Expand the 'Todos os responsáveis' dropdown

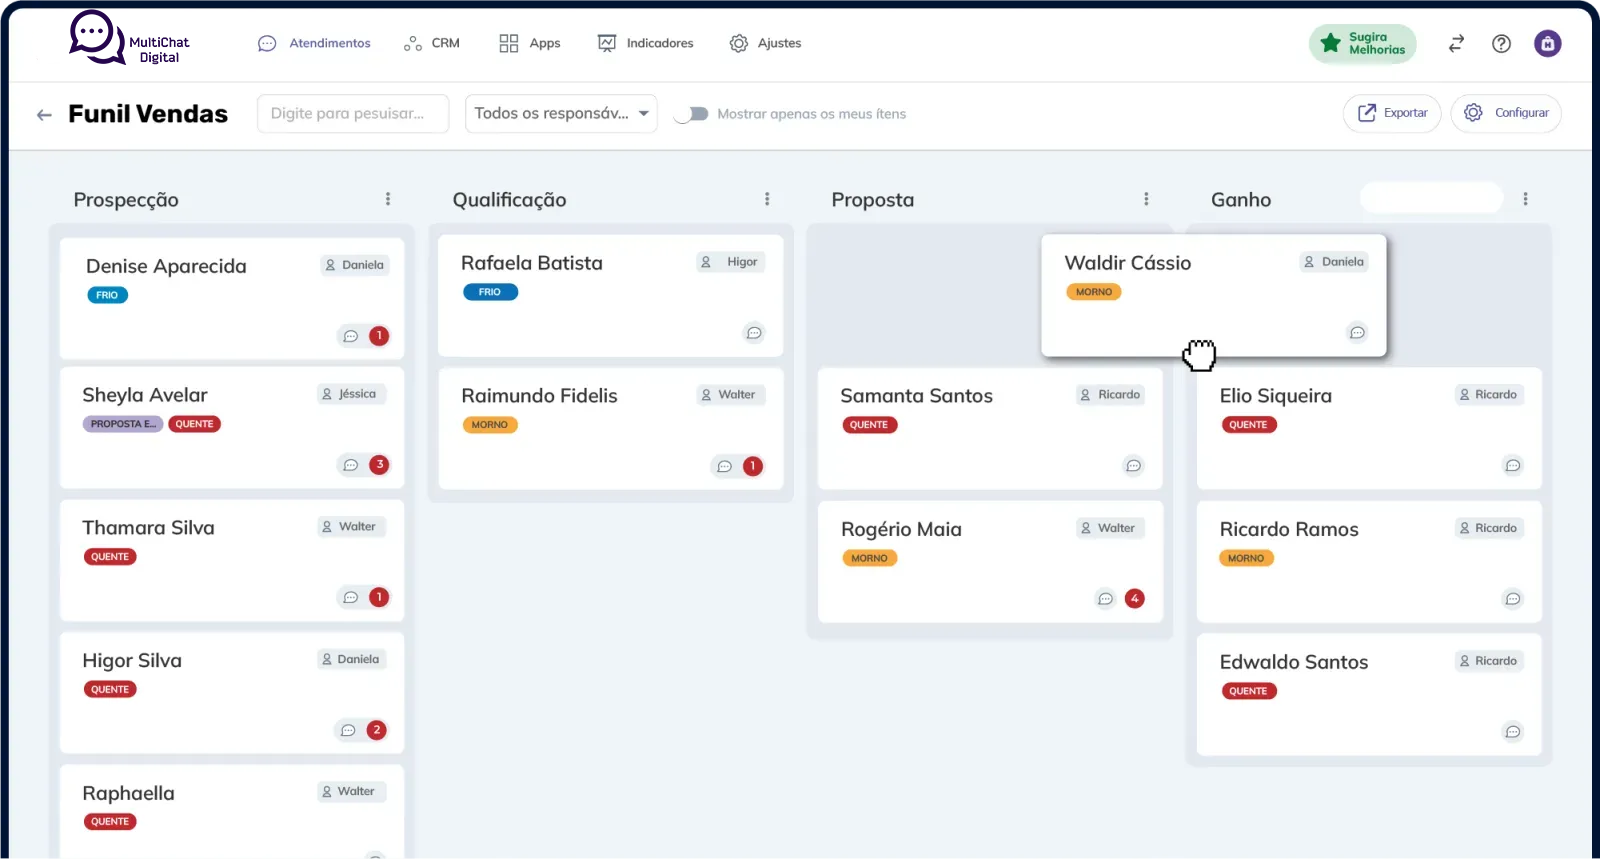coord(561,114)
